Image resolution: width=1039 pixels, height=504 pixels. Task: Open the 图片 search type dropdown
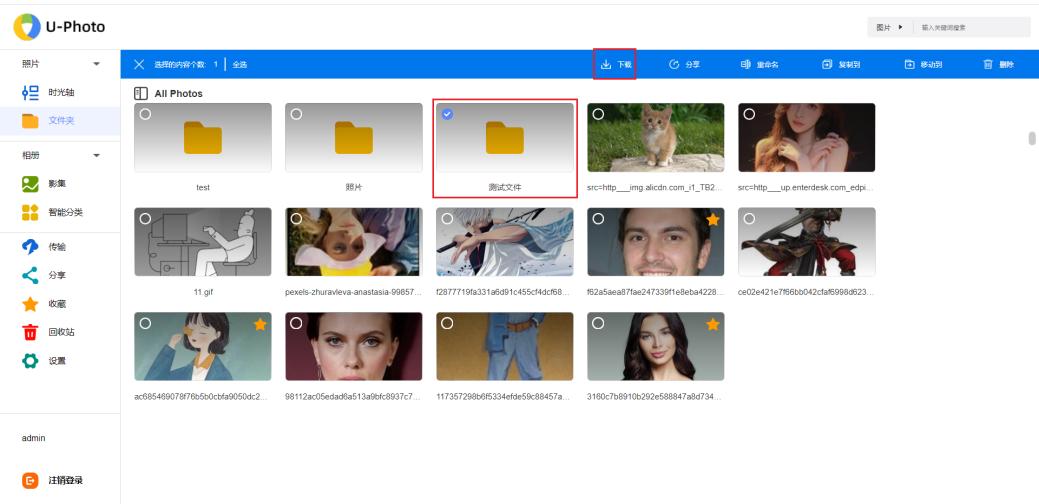click(x=889, y=27)
